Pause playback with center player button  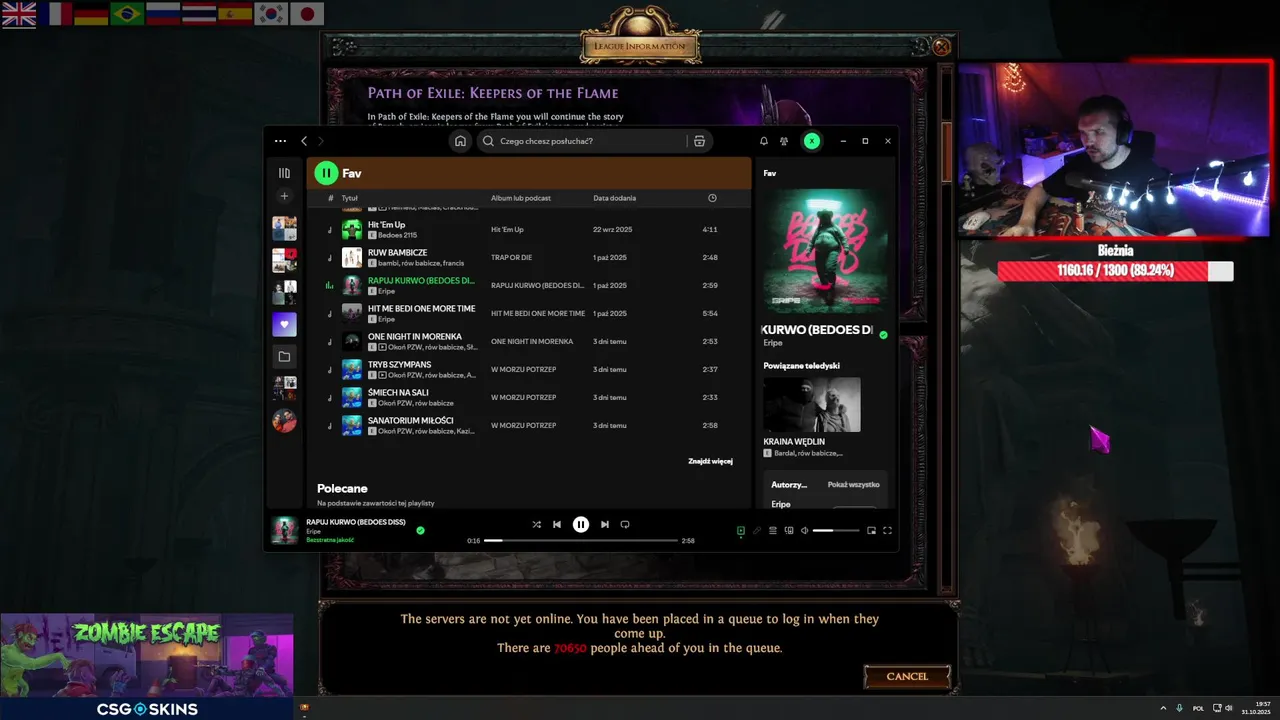click(581, 524)
